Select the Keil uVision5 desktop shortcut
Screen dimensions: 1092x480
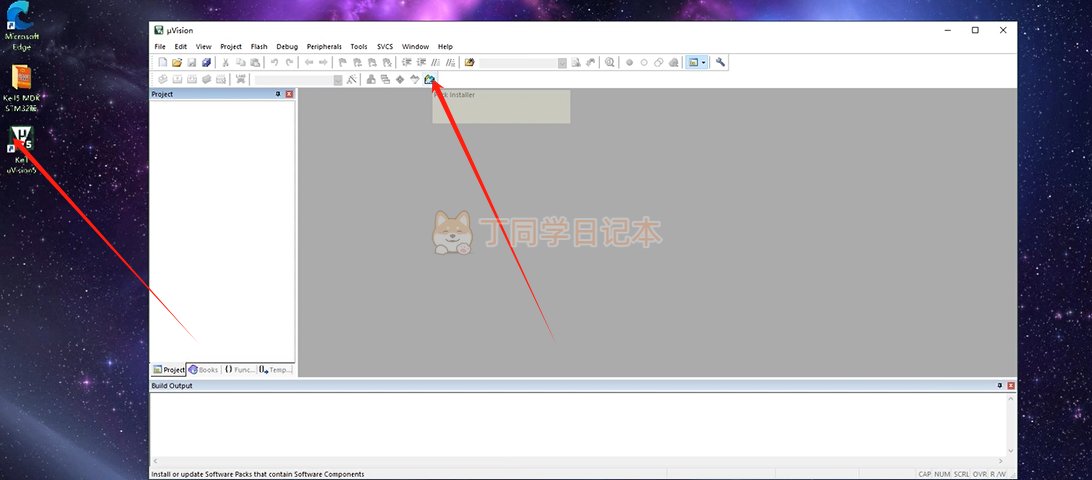click(21, 149)
